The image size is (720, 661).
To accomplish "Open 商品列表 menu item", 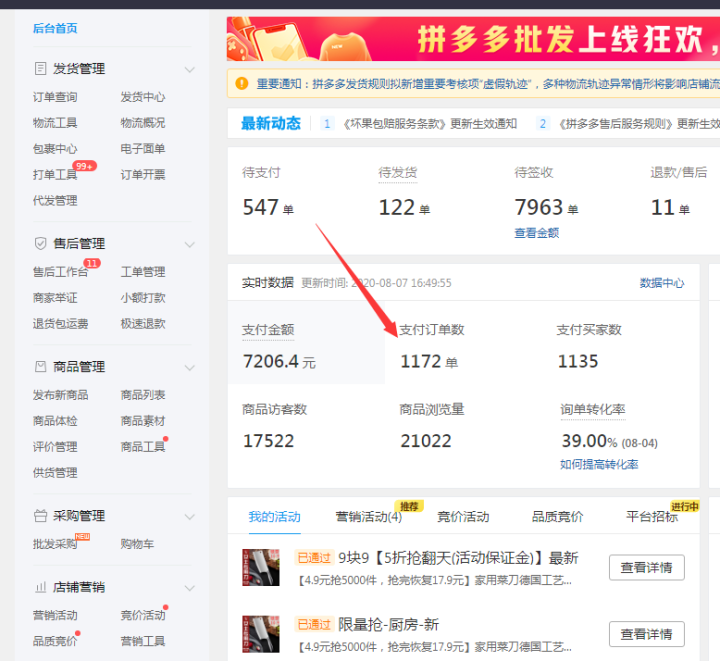I will [143, 395].
